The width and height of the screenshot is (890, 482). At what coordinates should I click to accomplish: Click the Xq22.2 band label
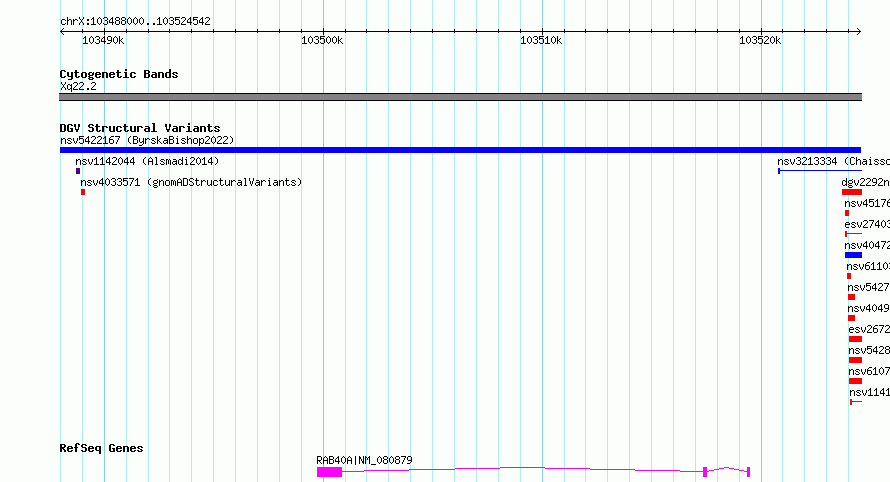pyautogui.click(x=78, y=86)
